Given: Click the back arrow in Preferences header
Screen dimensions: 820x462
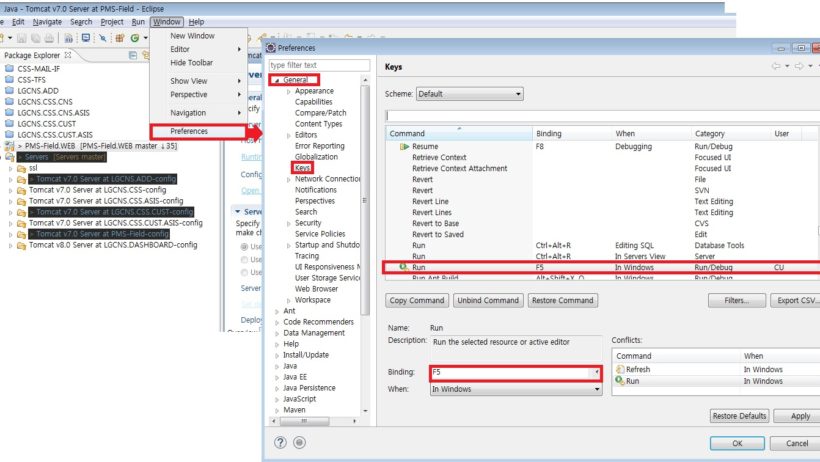Looking at the screenshot, I should (x=776, y=66).
